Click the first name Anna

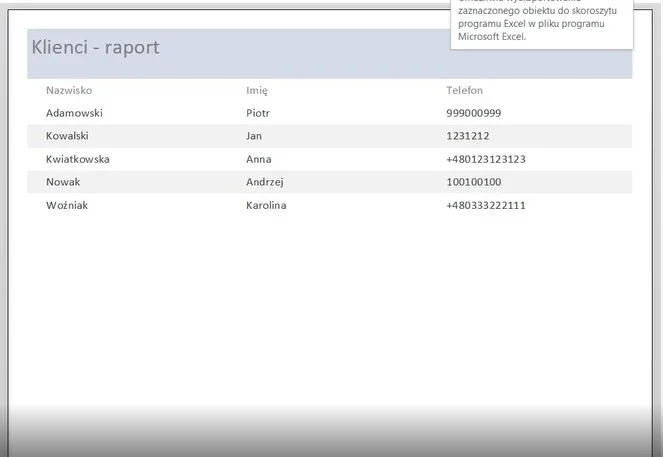click(x=258, y=159)
